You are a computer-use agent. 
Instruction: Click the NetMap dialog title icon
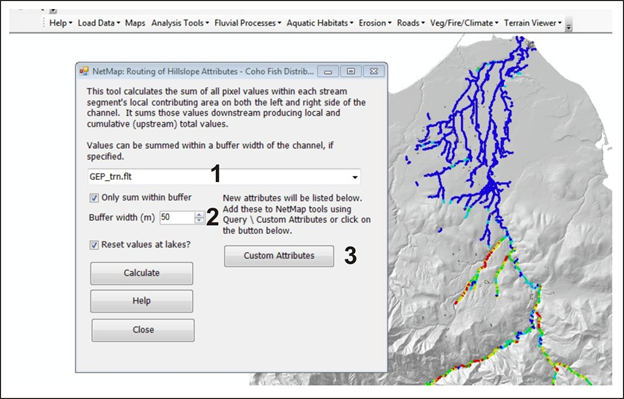pyautogui.click(x=84, y=71)
